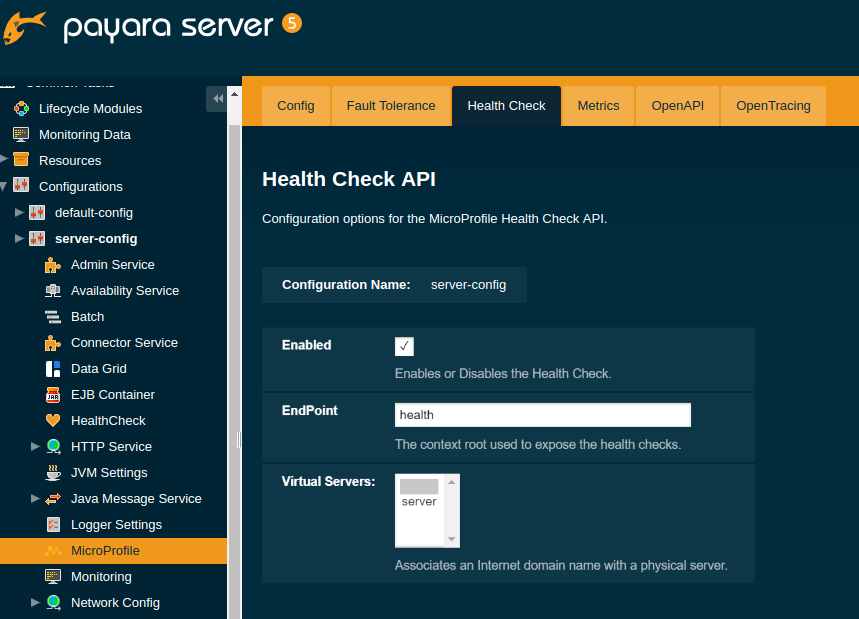Click the JVM Settings coffee cup icon
Viewport: 859px width, 619px height.
tap(53, 472)
